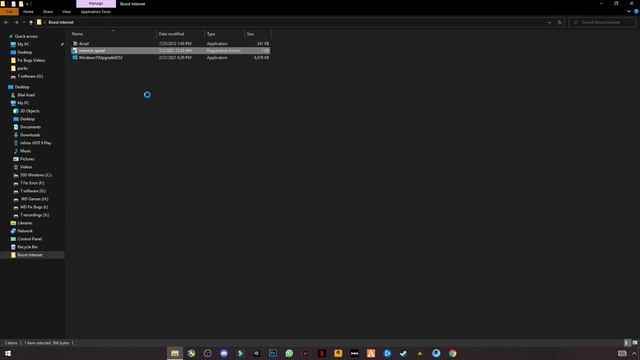640x360 pixels.
Task: Open the address bar history dropdown
Action: [549, 22]
